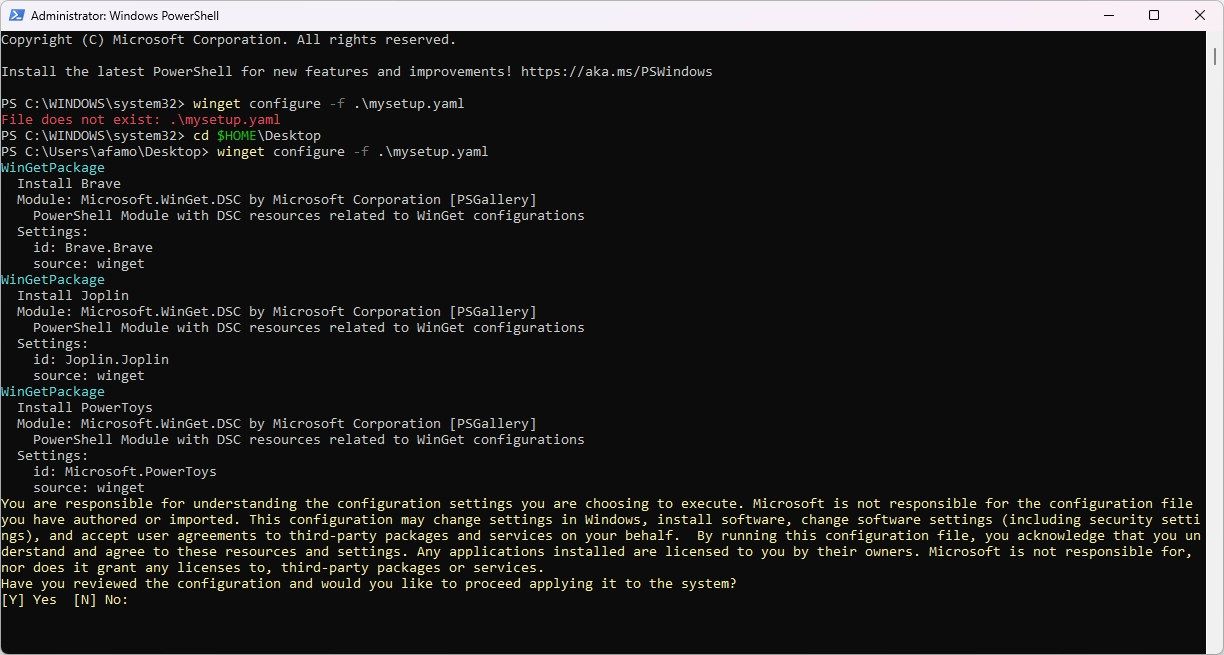This screenshot has height=655, width=1224.
Task: Click the 'Install Joplin' line
Action: pos(73,296)
